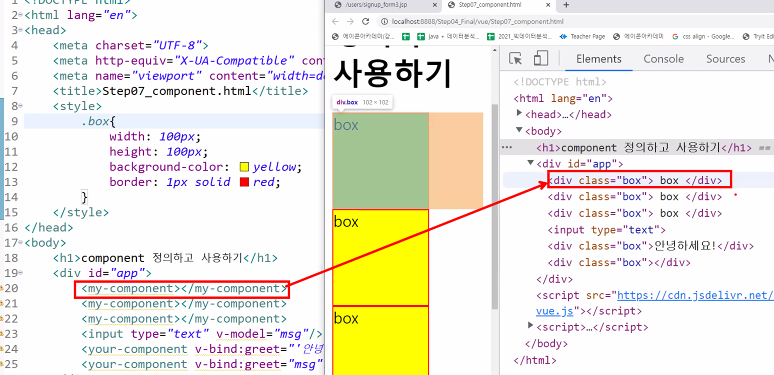Viewport: 774px width, 375px height.
Task: Collapse the body node in DOM tree
Action: [x=519, y=130]
